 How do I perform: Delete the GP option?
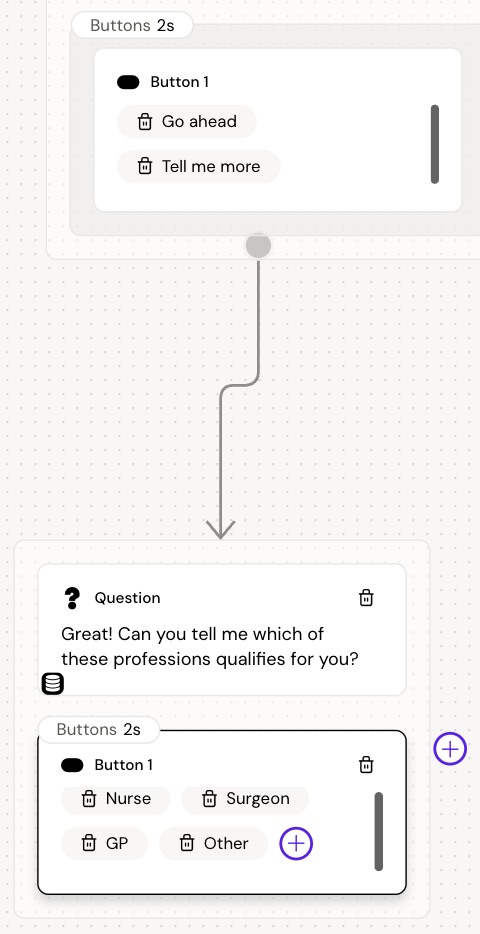89,843
